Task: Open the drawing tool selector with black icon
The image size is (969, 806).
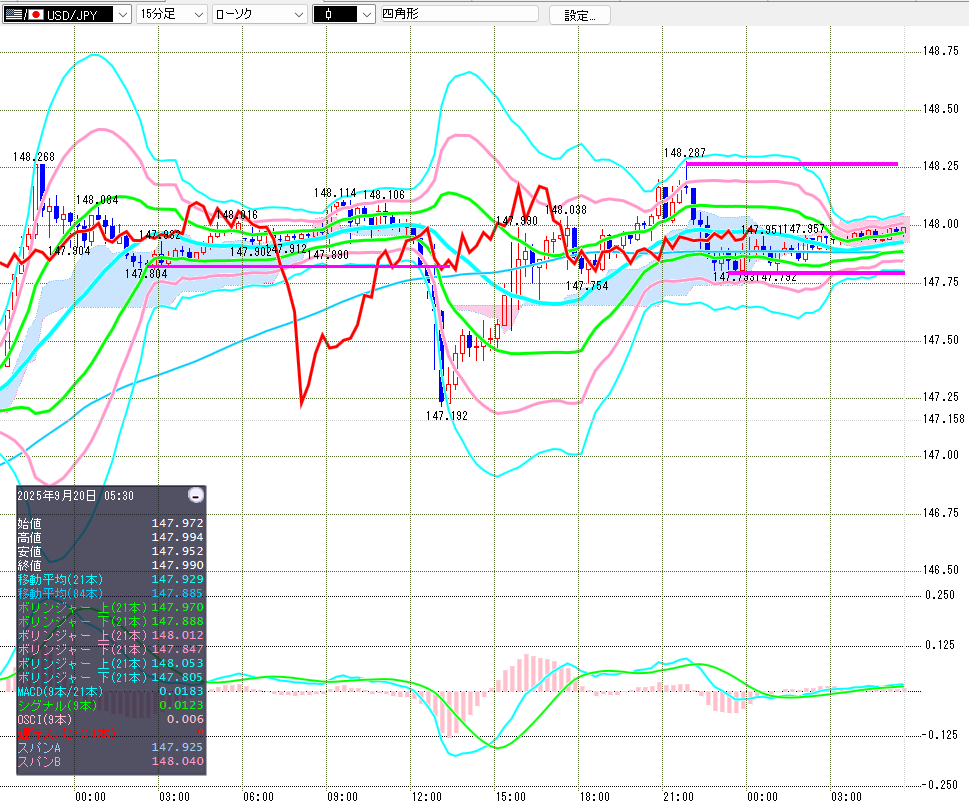Action: pyautogui.click(x=343, y=14)
